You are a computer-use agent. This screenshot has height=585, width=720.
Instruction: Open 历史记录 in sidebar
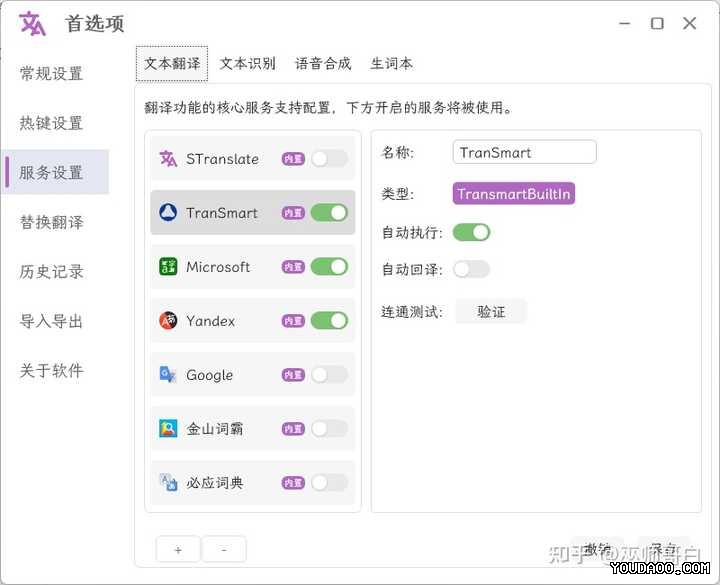(51, 272)
